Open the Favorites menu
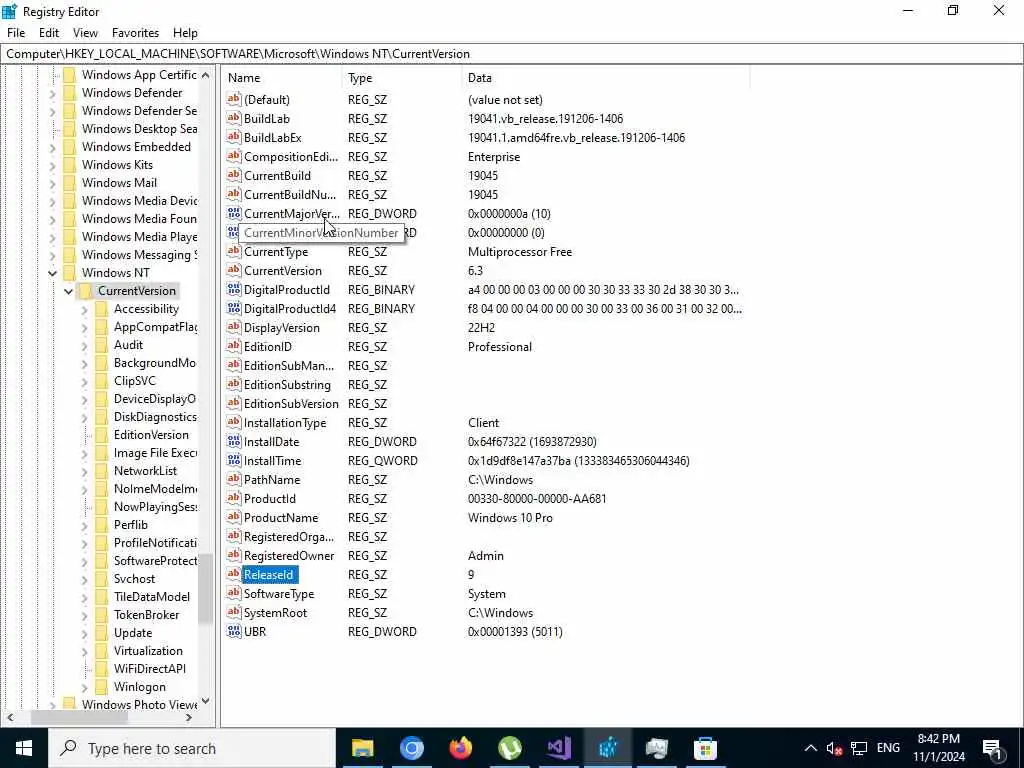 click(x=135, y=33)
